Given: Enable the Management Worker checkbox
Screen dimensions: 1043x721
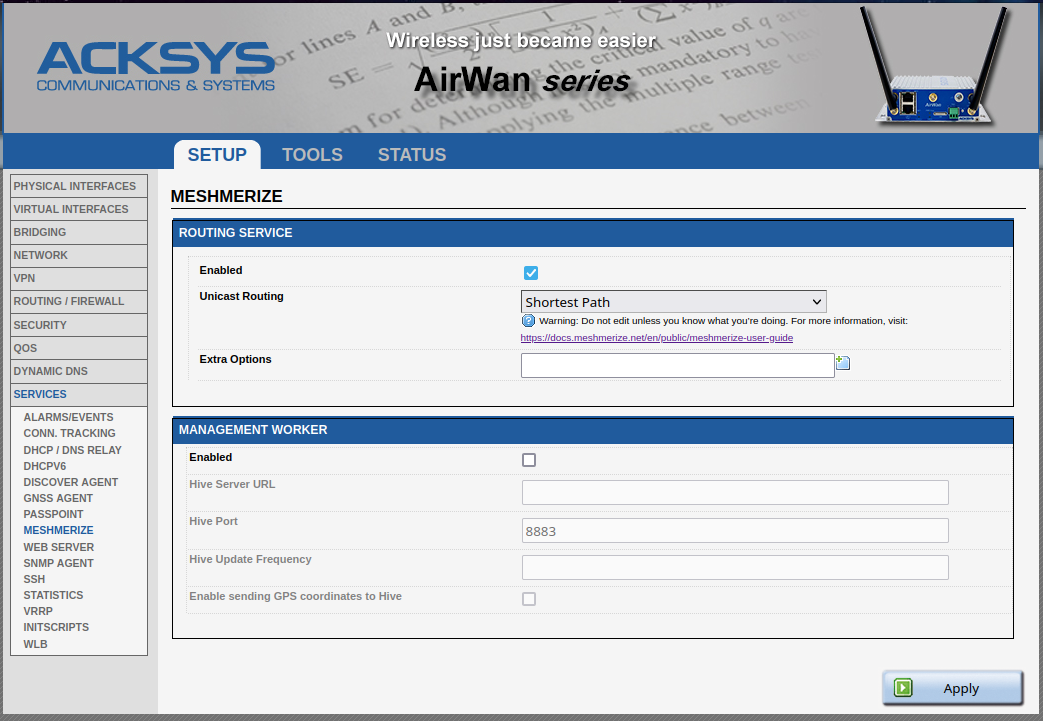Looking at the screenshot, I should 529,460.
